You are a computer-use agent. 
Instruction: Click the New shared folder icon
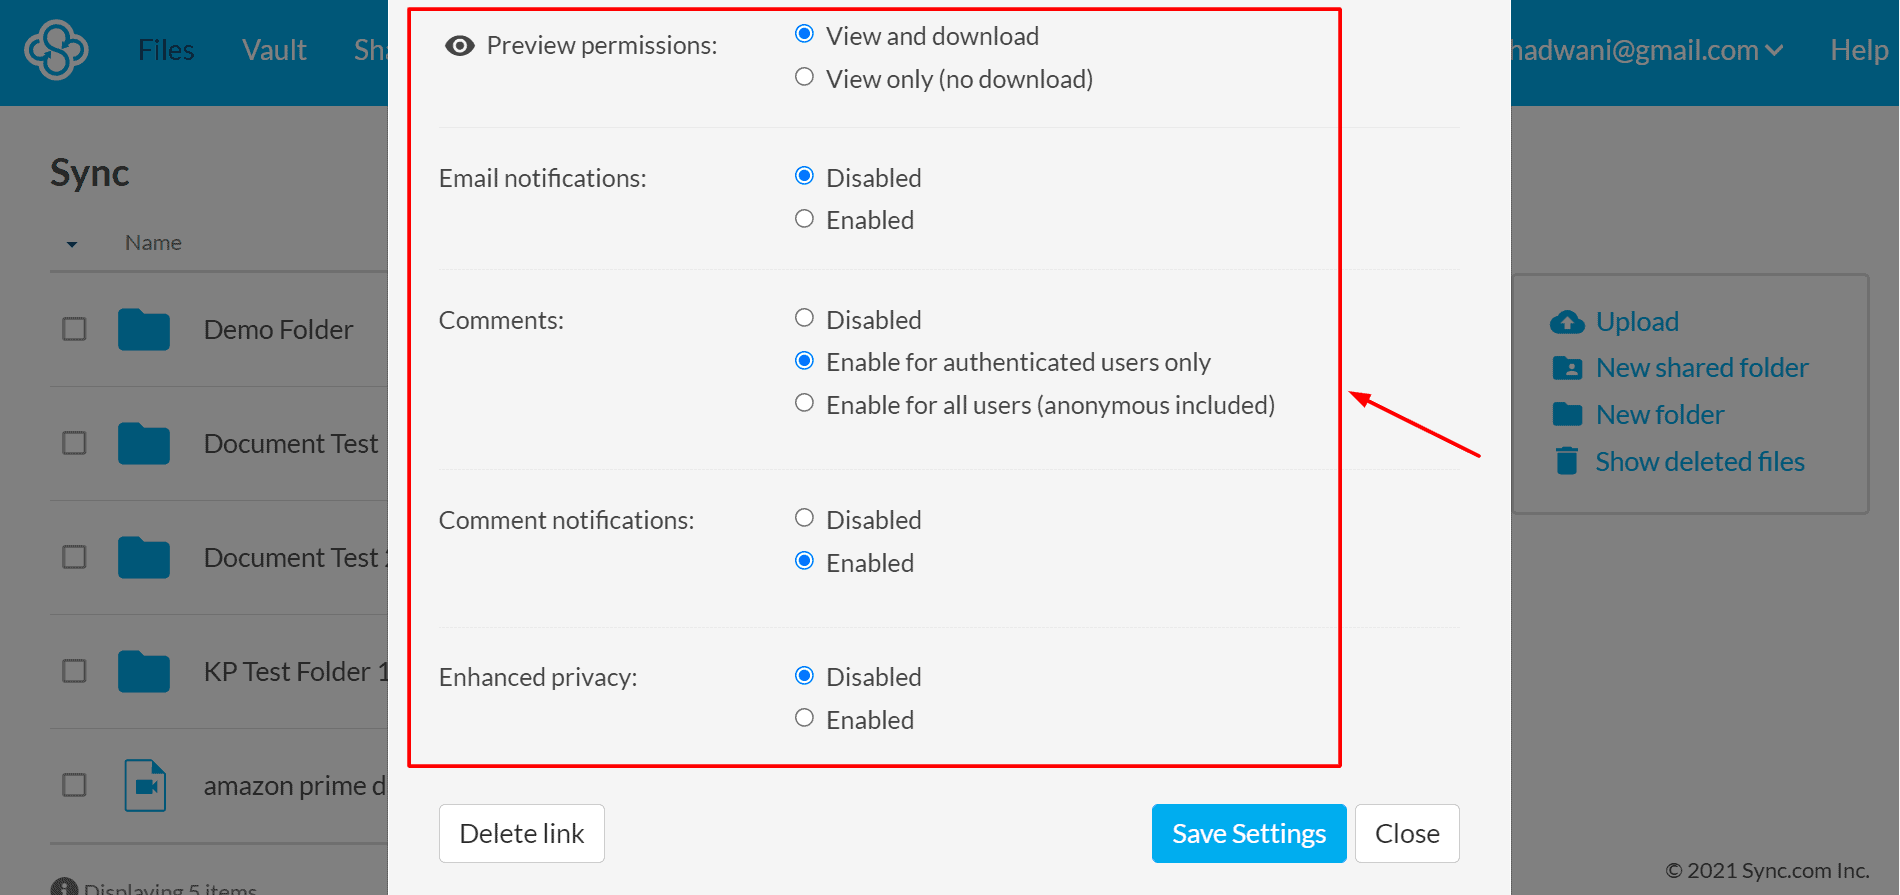(x=1567, y=368)
